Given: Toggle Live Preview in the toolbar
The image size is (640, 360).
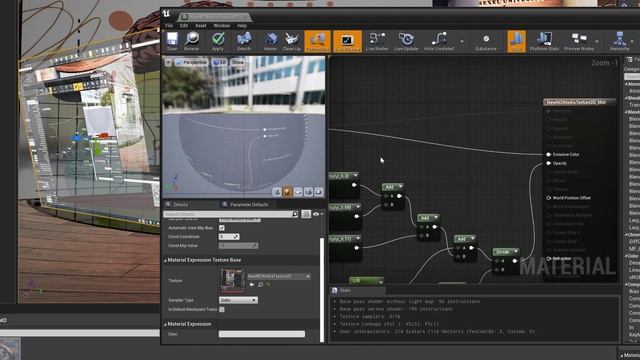Looking at the screenshot, I should point(348,41).
